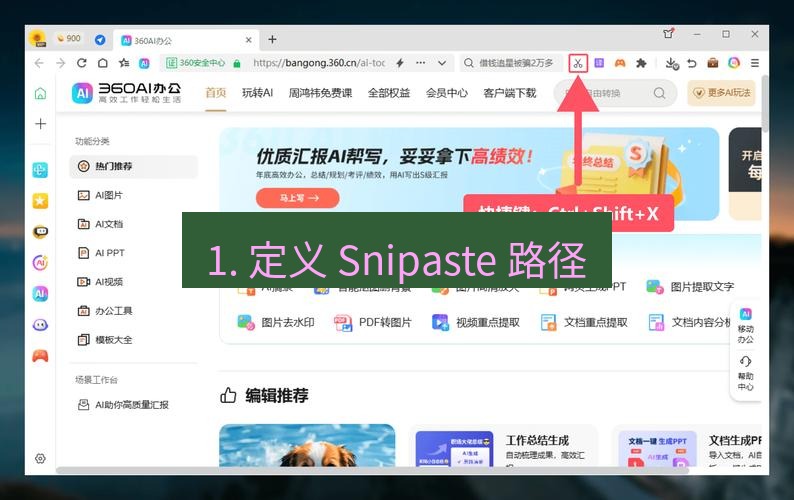Click the page search magnifier icon
The image size is (794, 500).
pyautogui.click(x=659, y=93)
